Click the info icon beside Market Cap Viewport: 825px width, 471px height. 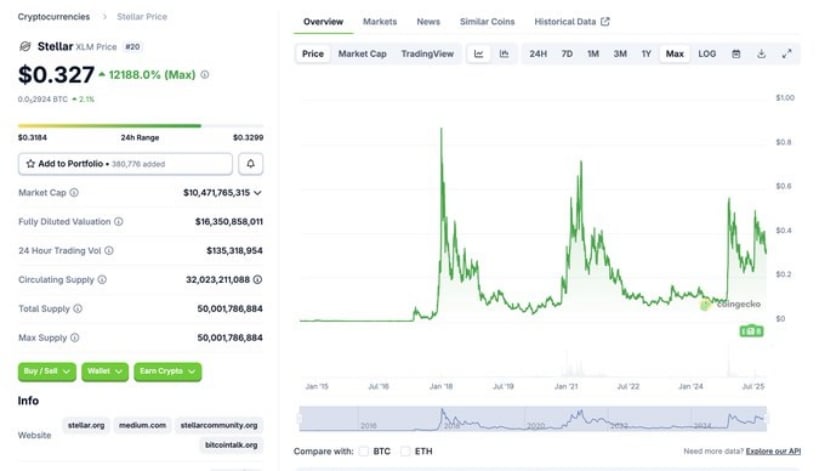(x=74, y=193)
